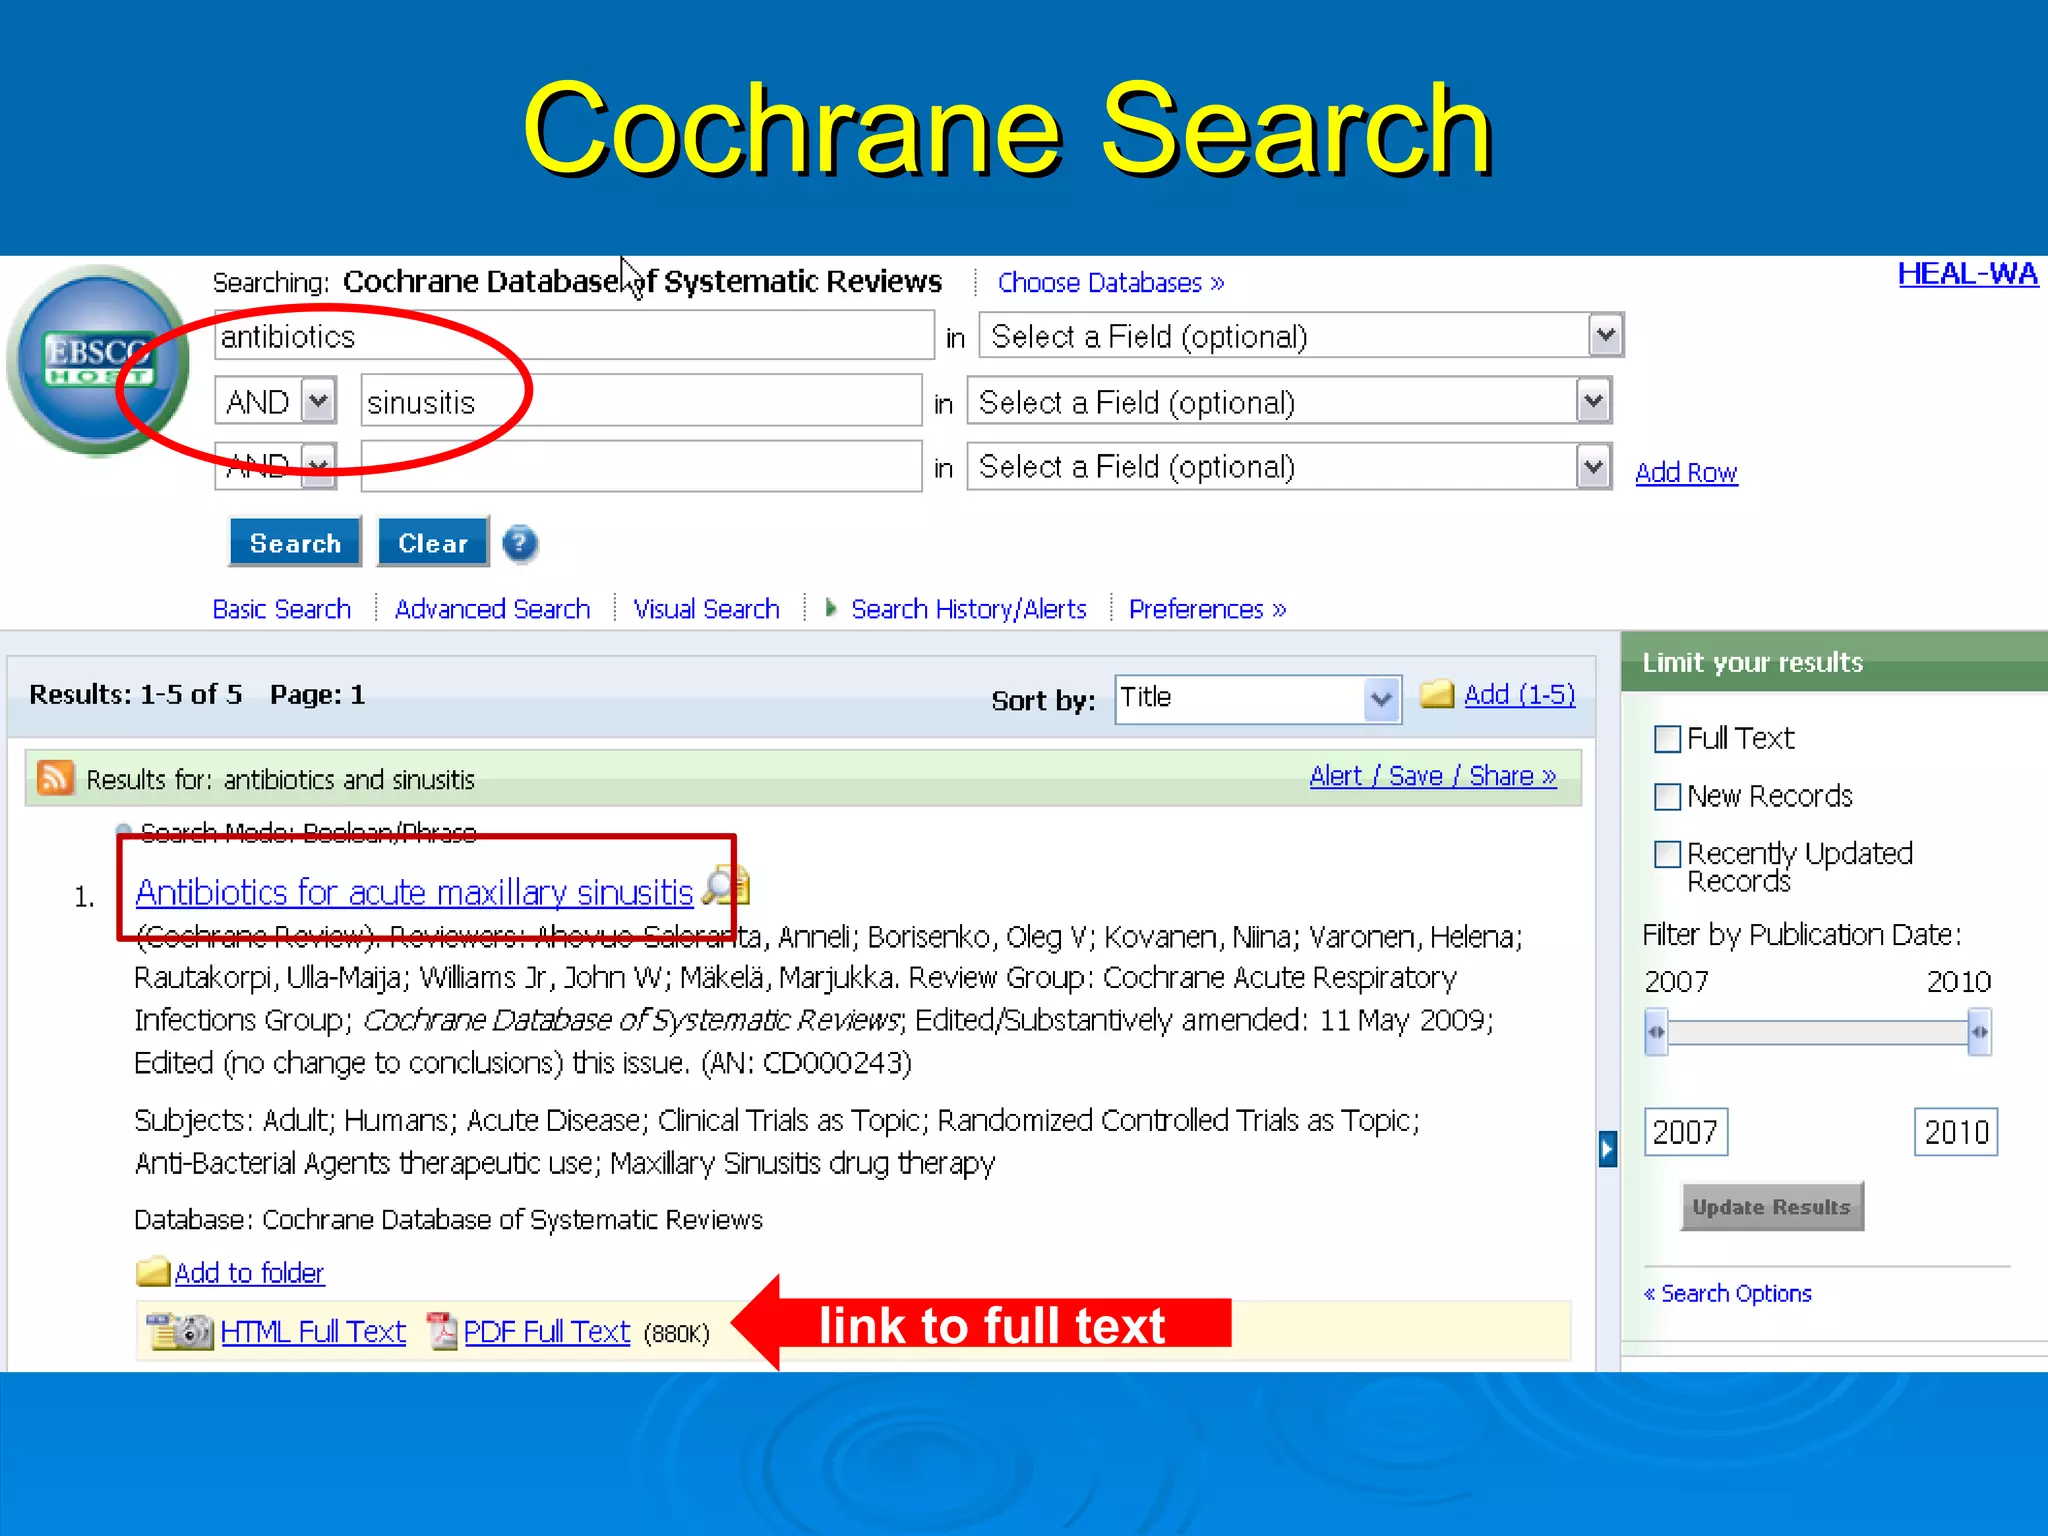Click the Add (1-5) folder icon
Screen dimensions: 2048x1536
[1437, 694]
